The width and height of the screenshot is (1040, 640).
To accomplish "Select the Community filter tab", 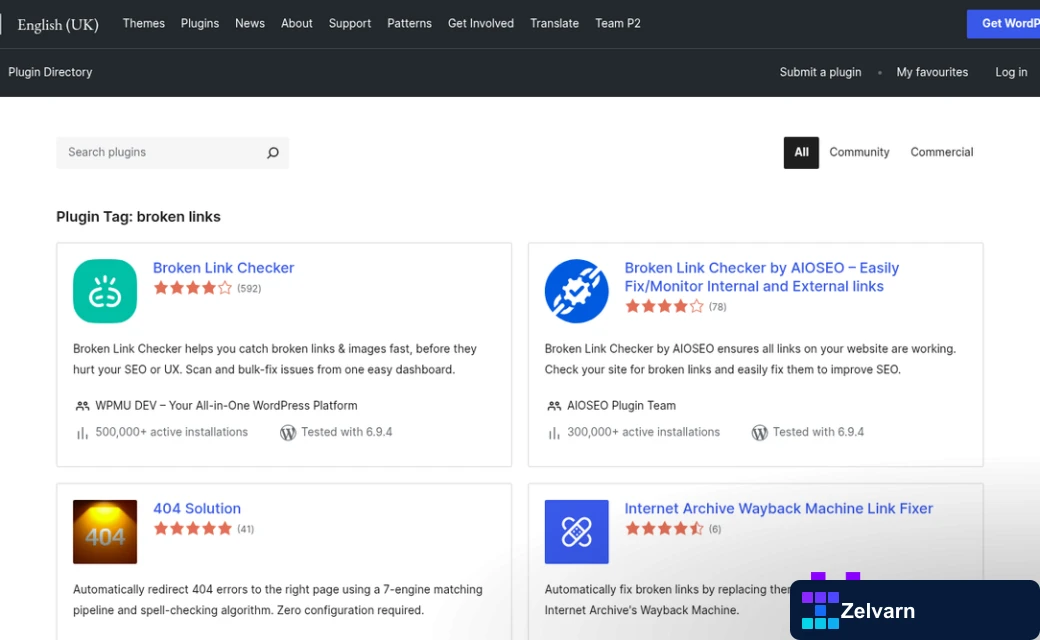I will click(x=859, y=153).
